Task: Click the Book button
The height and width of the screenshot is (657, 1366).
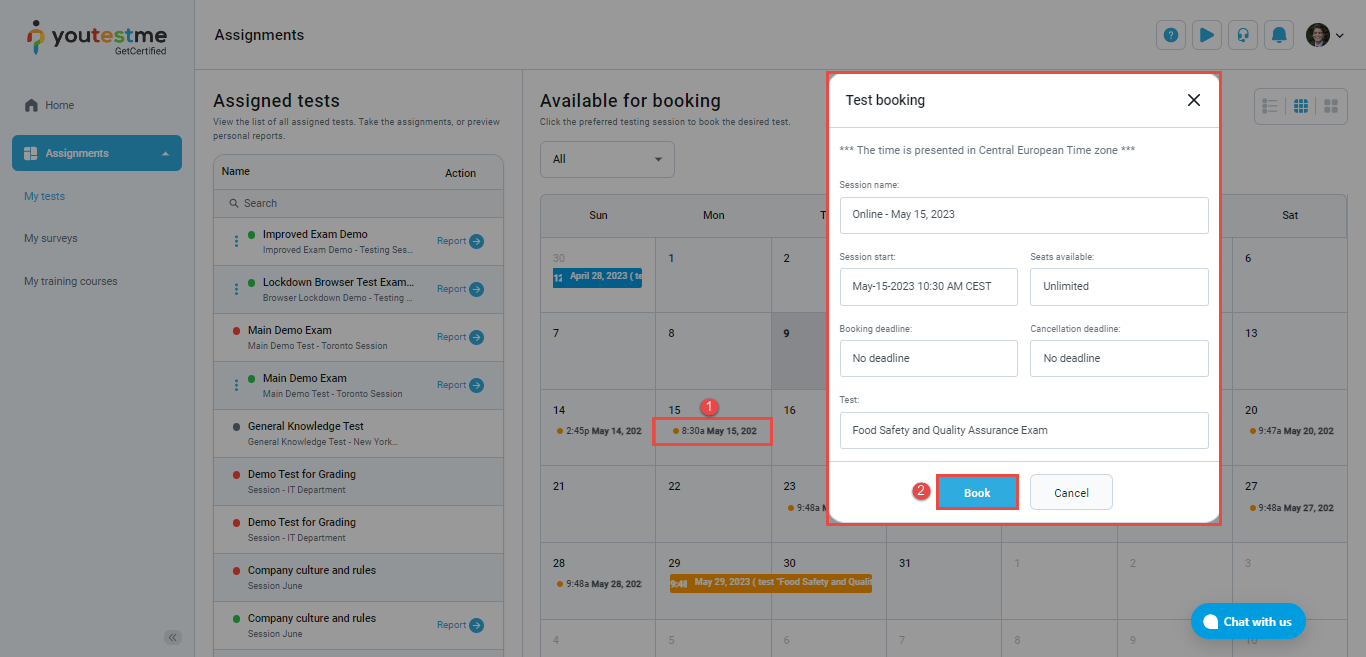Action: coord(977,493)
